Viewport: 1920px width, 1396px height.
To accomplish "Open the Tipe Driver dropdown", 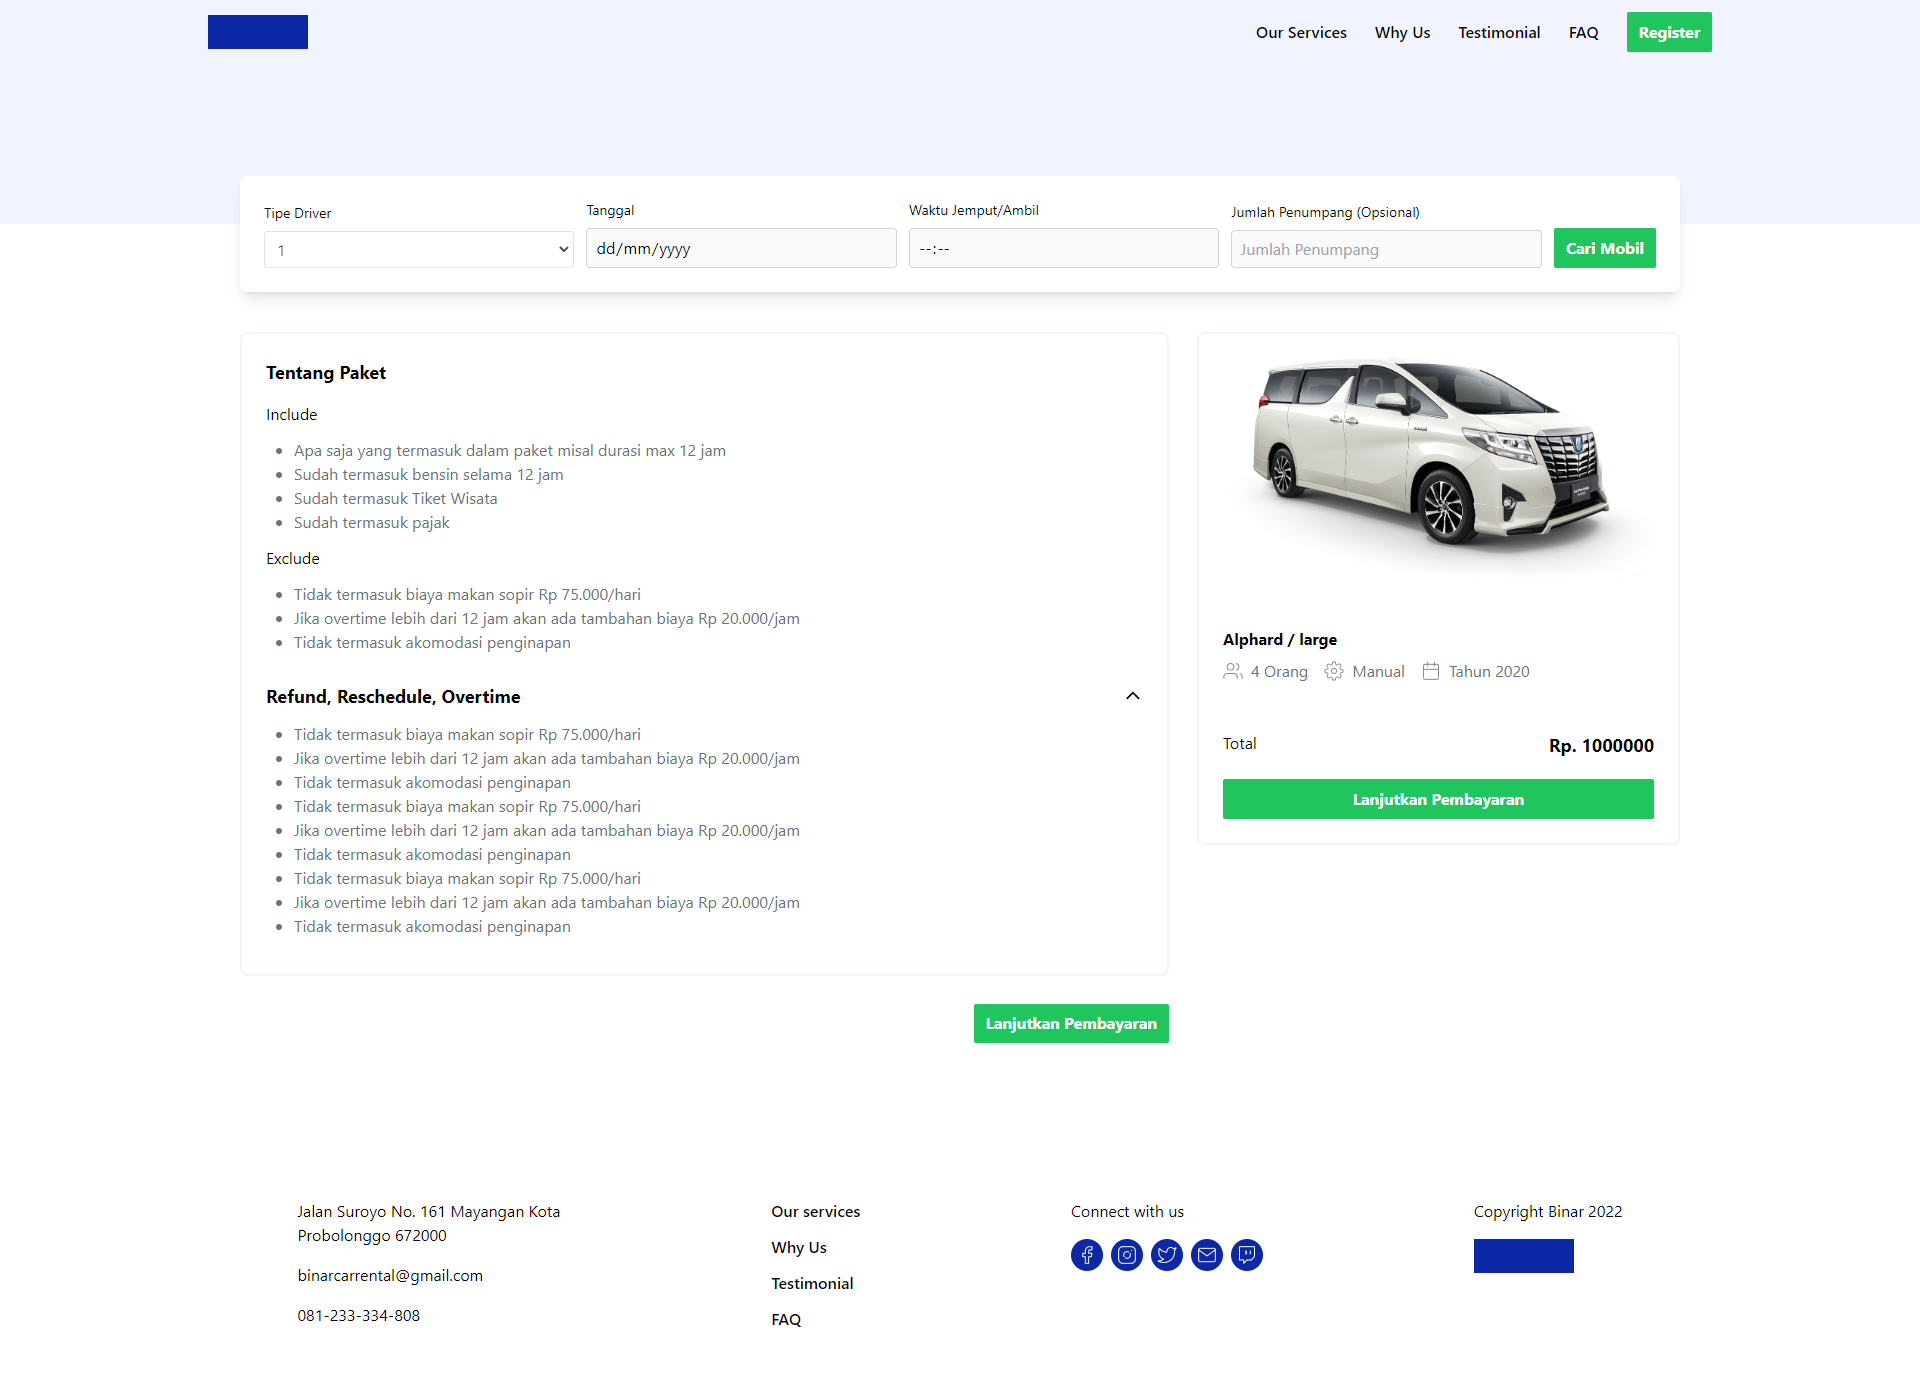I will [x=418, y=249].
